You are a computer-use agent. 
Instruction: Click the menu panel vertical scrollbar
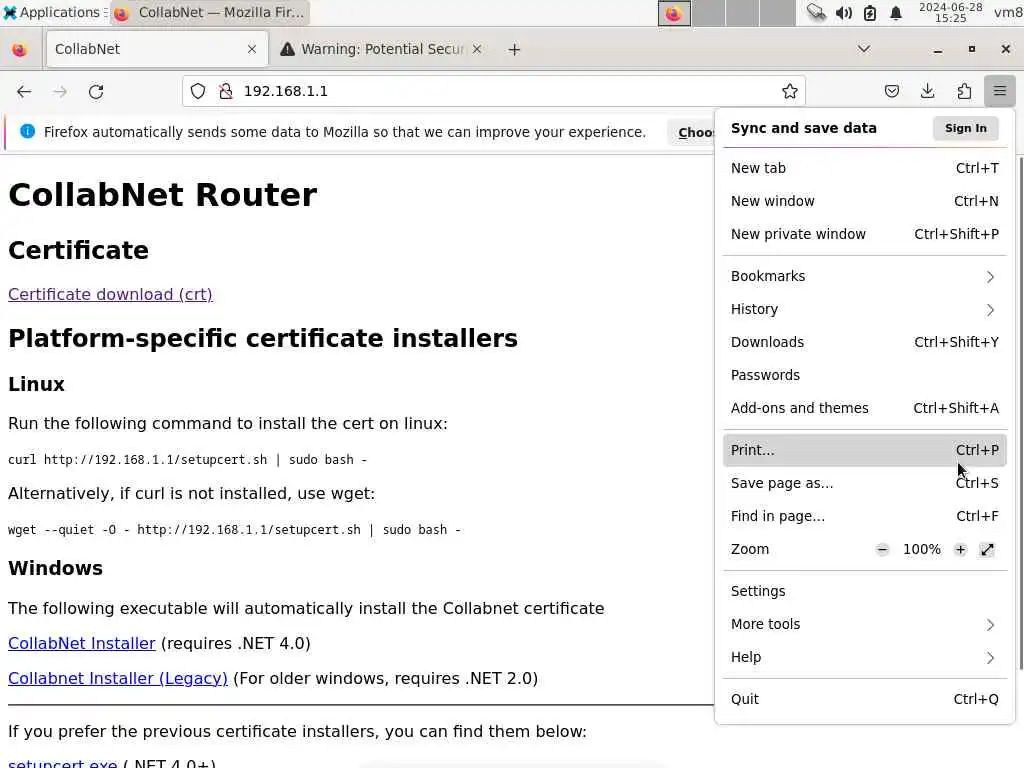click(1020, 413)
